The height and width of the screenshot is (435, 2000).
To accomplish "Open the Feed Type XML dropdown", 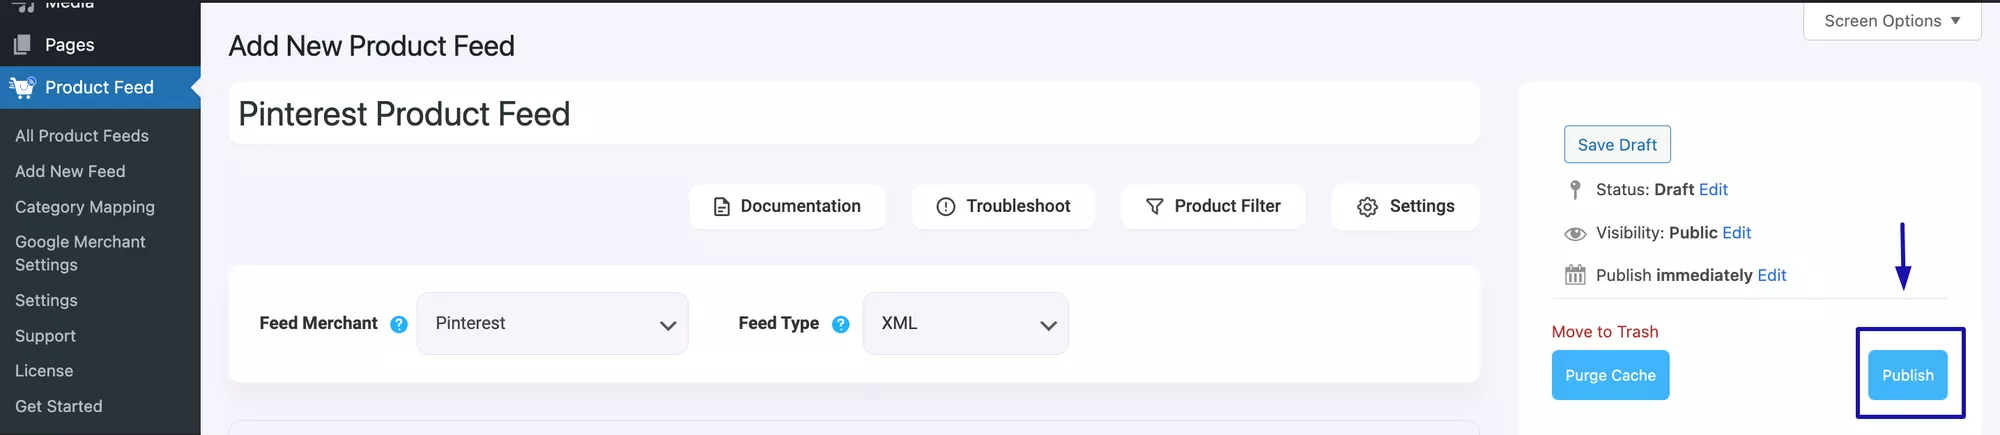I will point(965,323).
